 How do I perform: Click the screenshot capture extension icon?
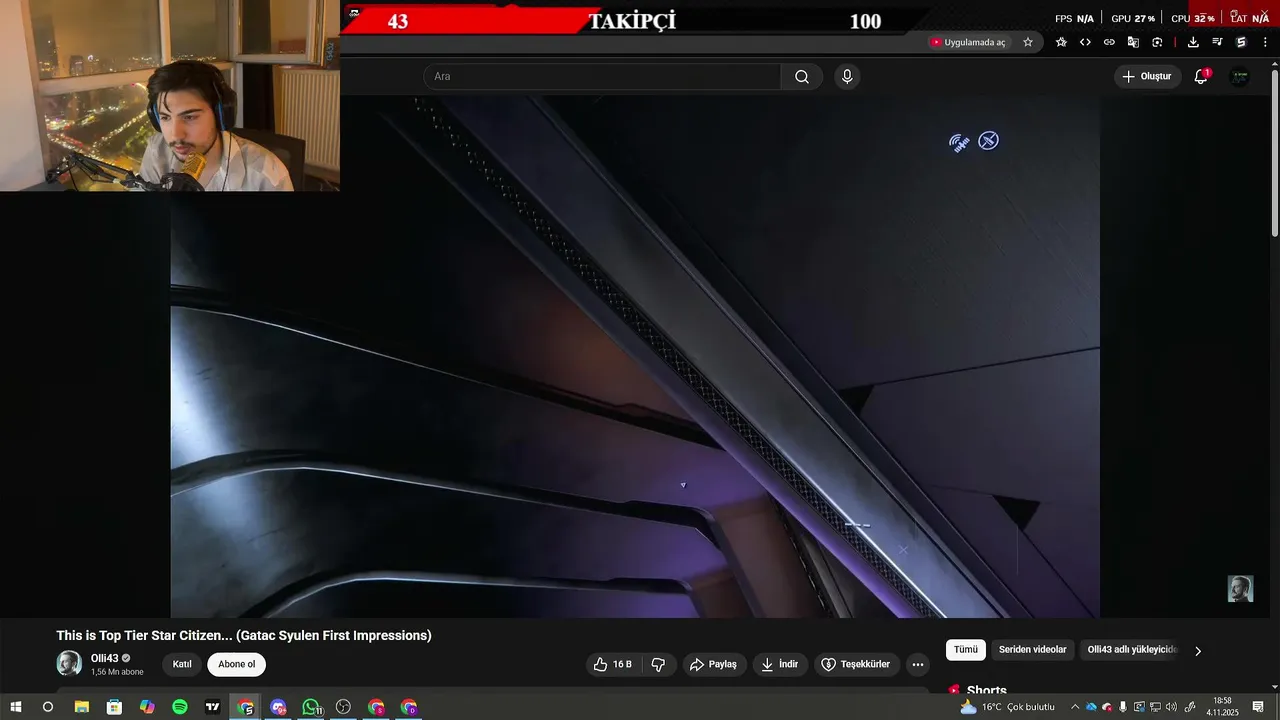(1157, 42)
